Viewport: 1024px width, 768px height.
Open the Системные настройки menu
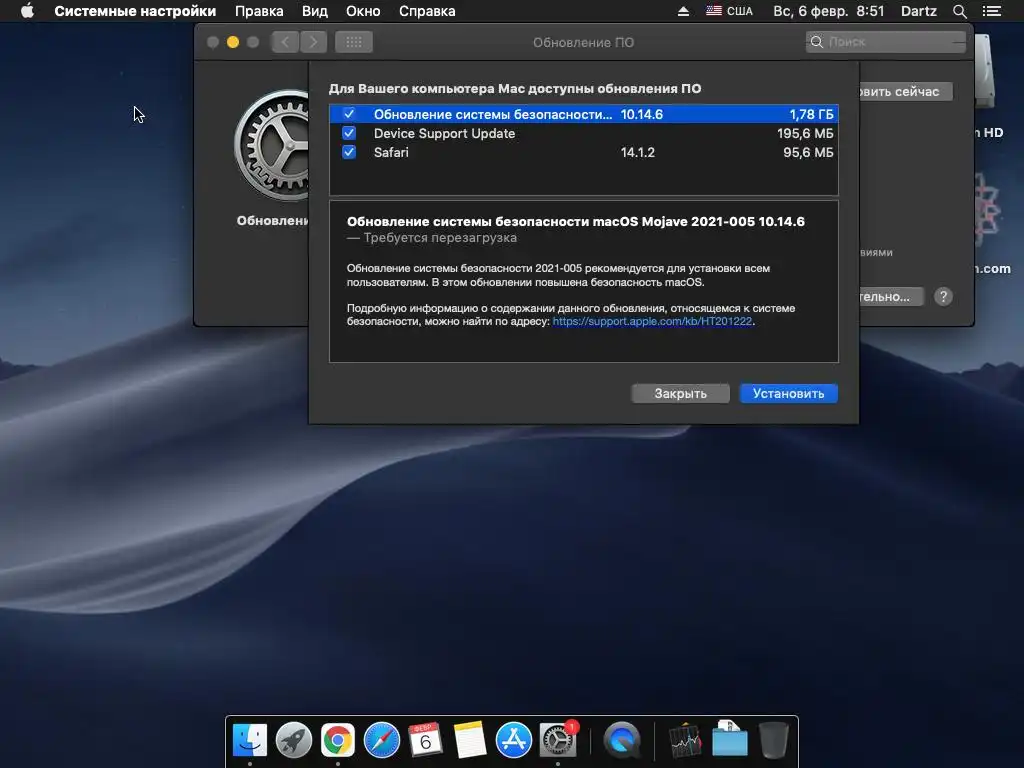coord(135,11)
